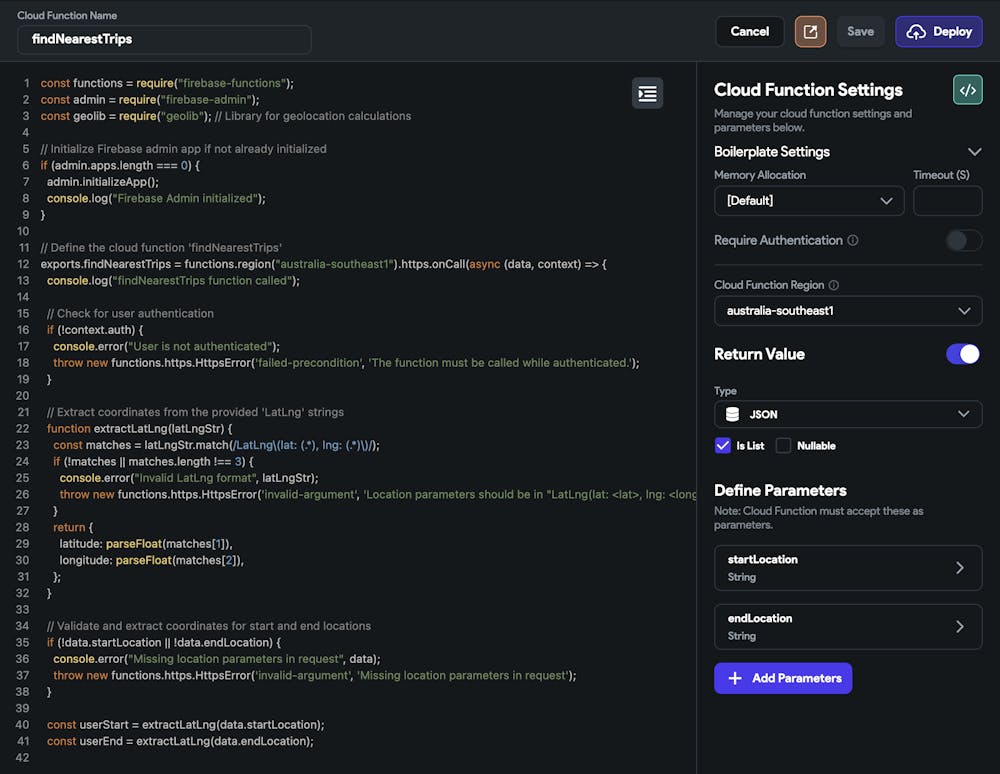Click the plus icon on Add Parameters
Viewport: 1000px width, 774px height.
735,678
